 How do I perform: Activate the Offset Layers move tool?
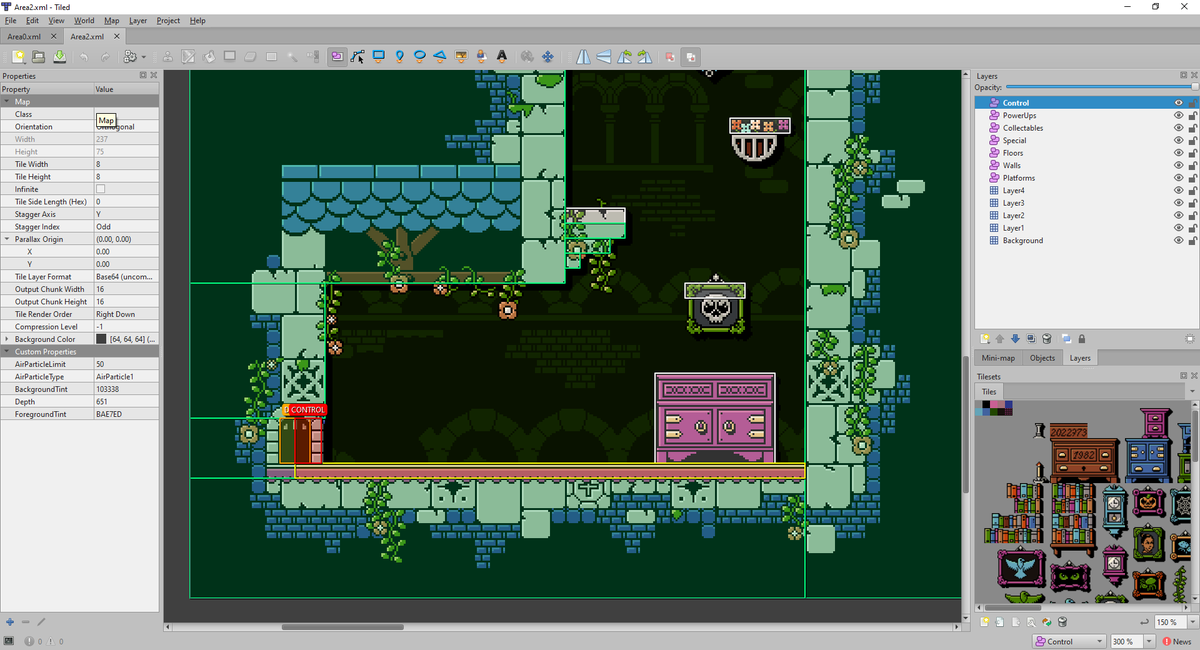548,56
